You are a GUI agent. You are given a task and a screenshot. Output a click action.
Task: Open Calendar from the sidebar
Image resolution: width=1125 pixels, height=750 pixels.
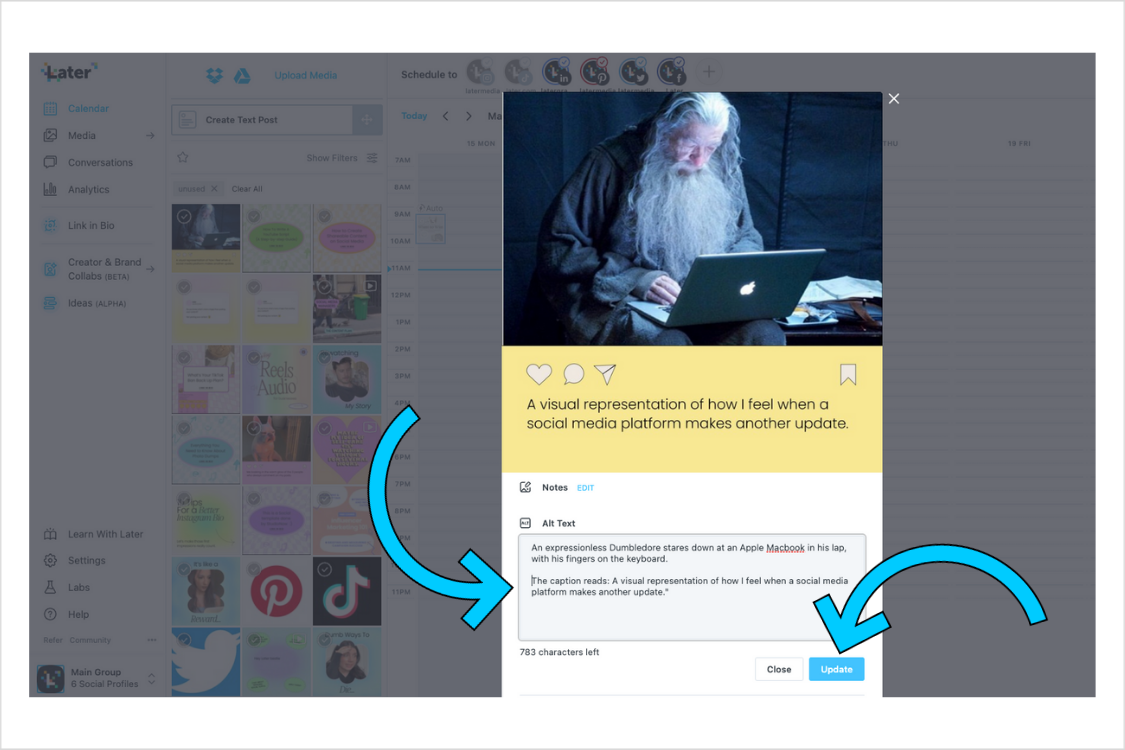tap(88, 108)
